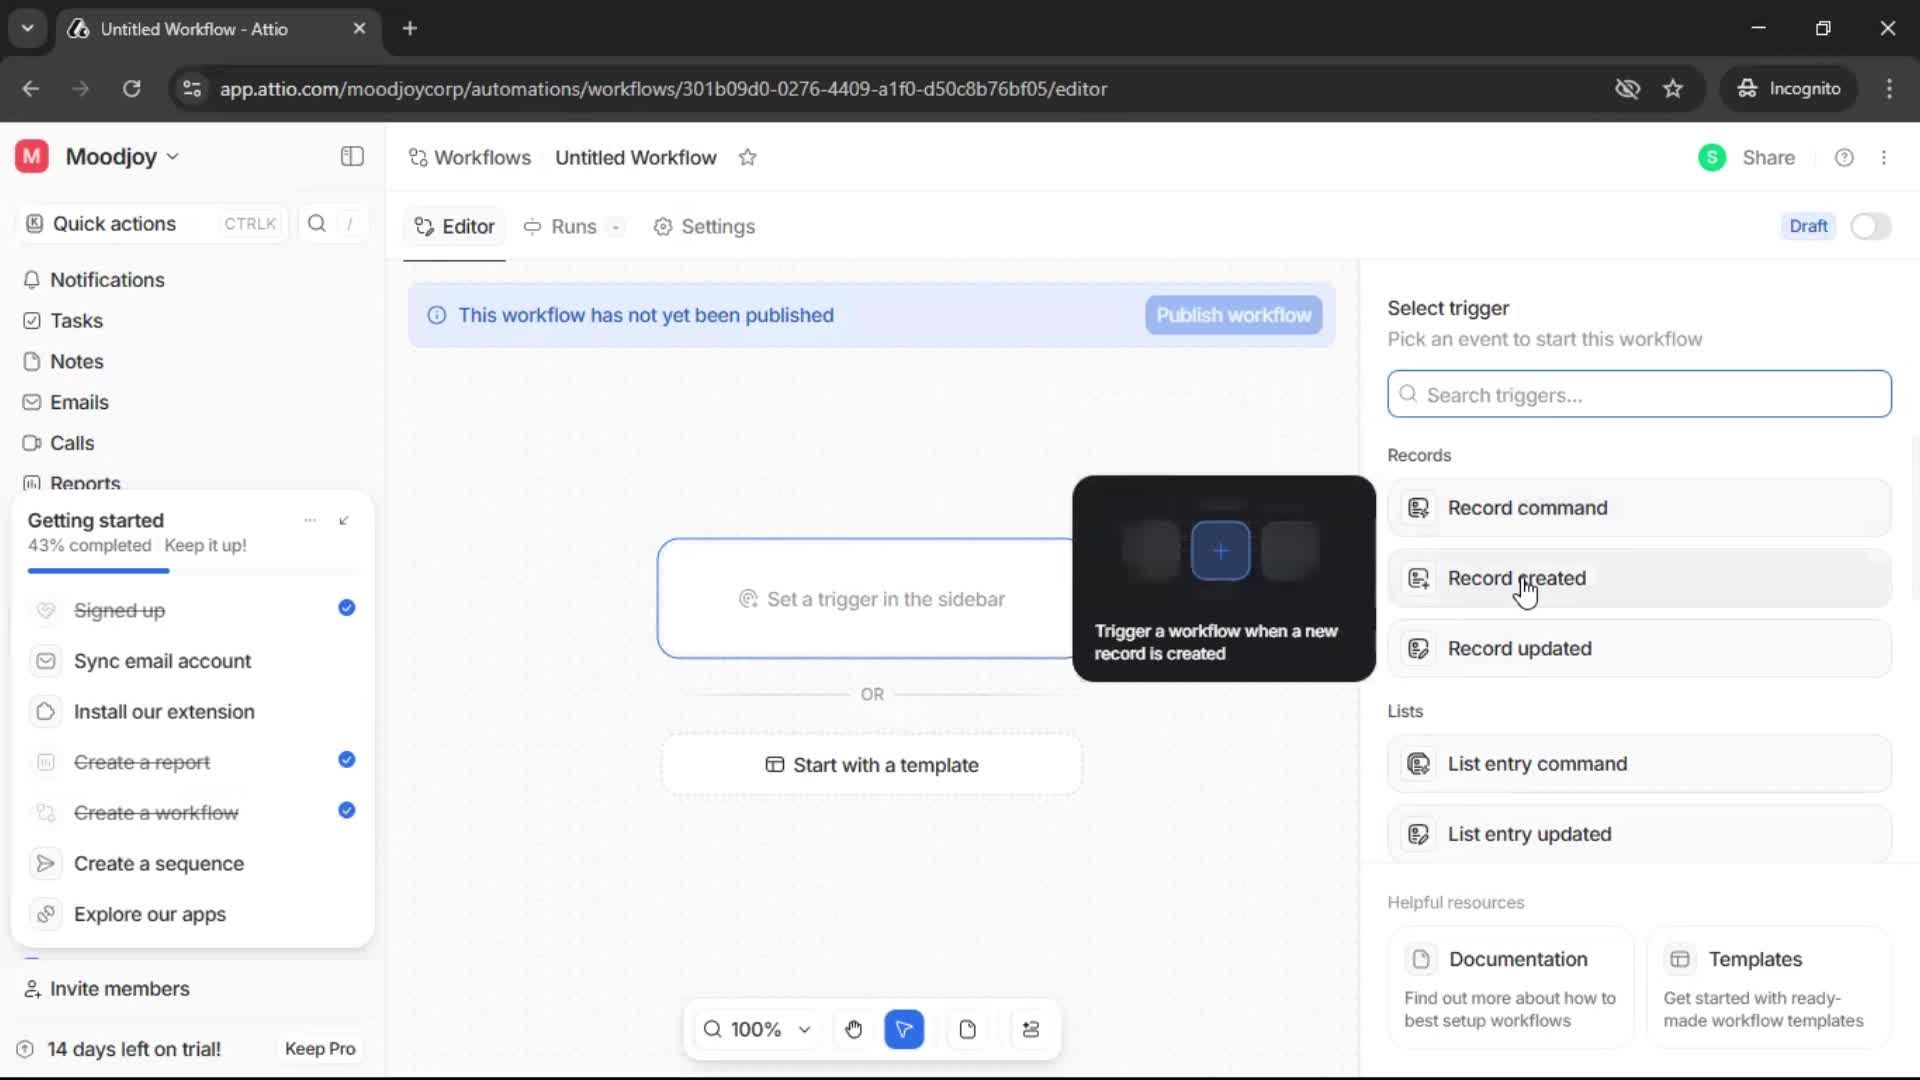Open the search icon in quick actions bar
This screenshot has height=1080, width=1920.
pos(316,223)
